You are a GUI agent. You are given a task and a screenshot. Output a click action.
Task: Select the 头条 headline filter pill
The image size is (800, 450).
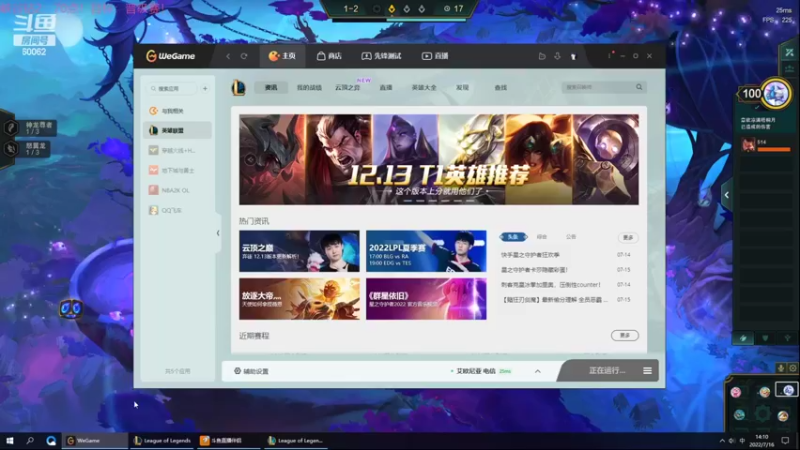click(x=513, y=237)
